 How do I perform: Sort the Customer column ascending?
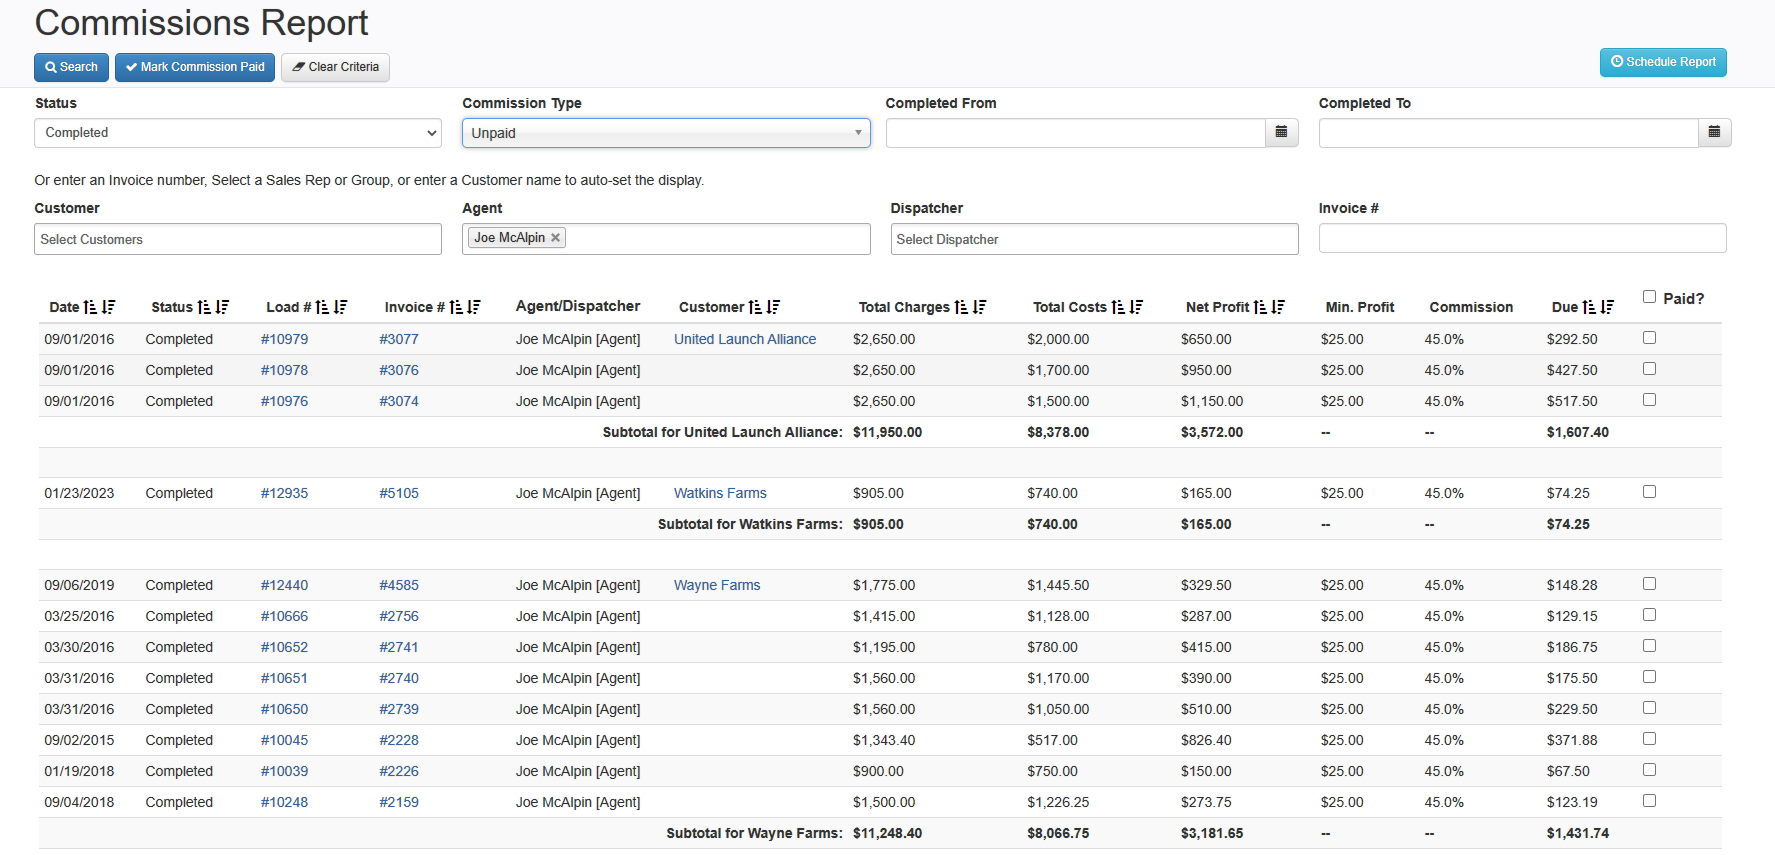(x=755, y=308)
